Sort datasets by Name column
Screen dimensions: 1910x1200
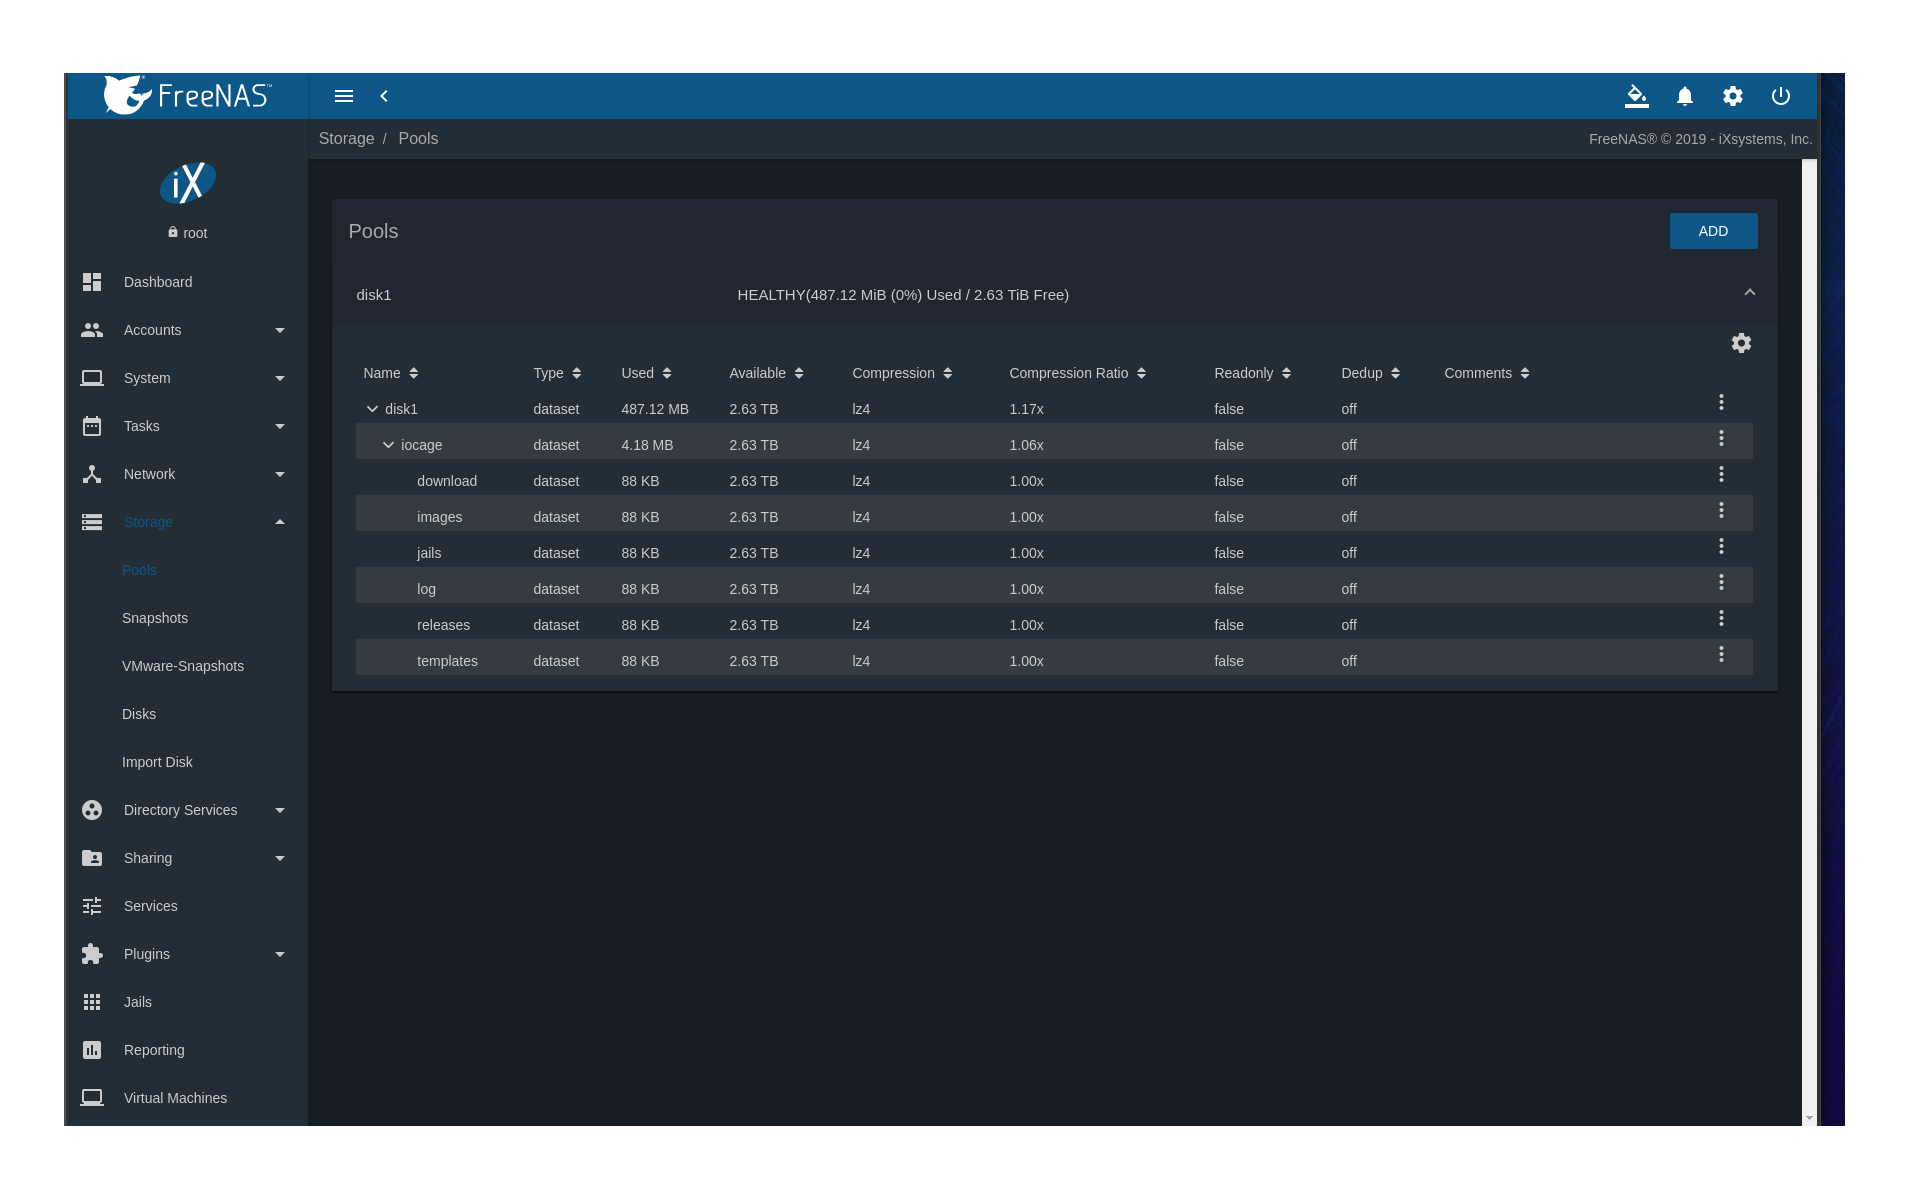[390, 373]
